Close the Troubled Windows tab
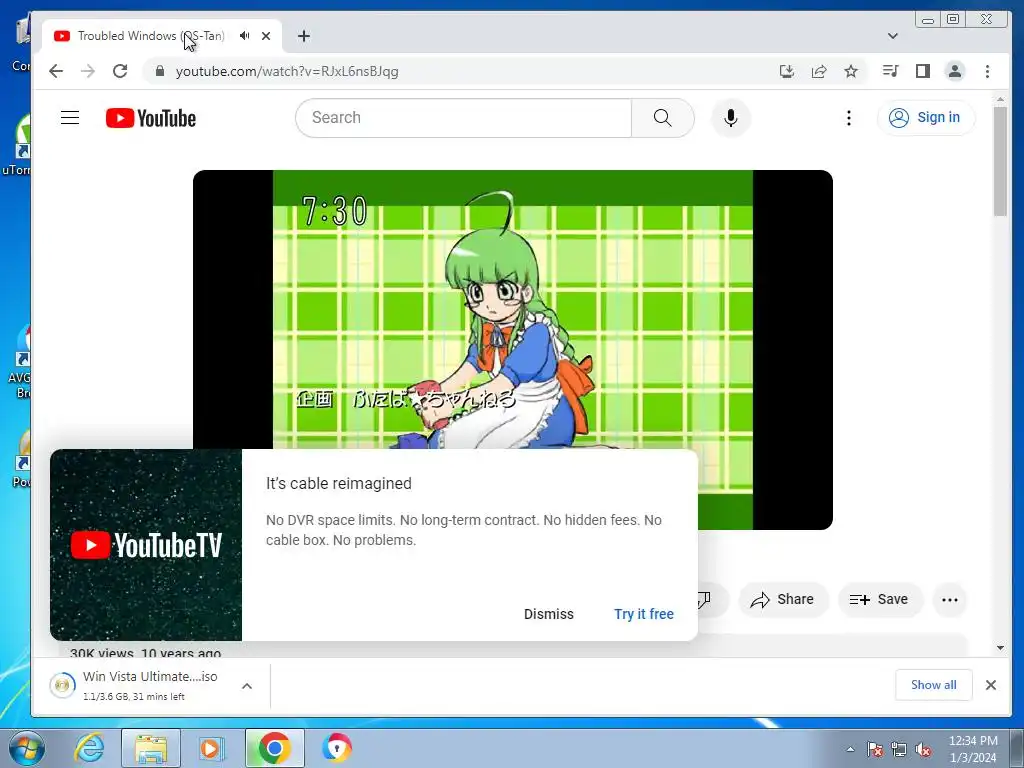This screenshot has height=768, width=1024. [x=266, y=36]
